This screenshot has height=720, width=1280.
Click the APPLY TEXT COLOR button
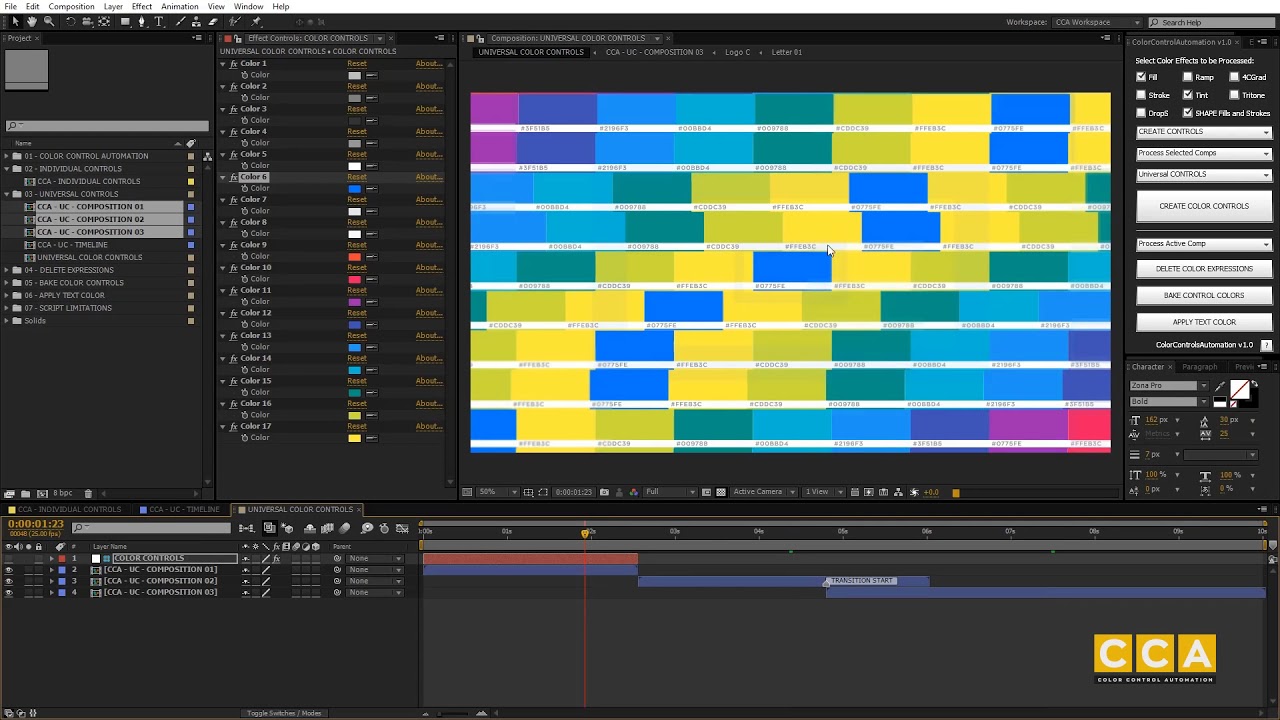point(1204,322)
